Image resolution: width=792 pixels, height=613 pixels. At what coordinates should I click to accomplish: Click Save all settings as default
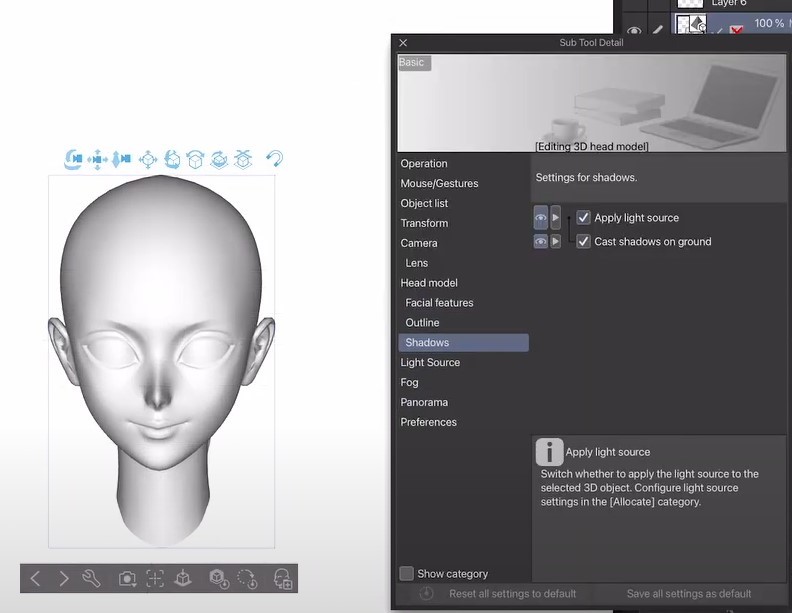click(x=688, y=594)
